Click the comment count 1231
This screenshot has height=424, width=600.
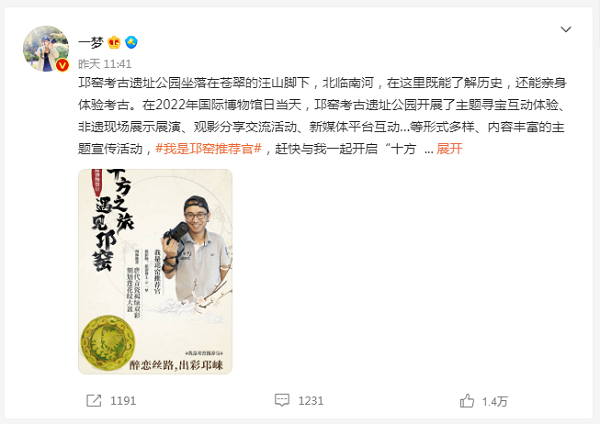point(311,401)
